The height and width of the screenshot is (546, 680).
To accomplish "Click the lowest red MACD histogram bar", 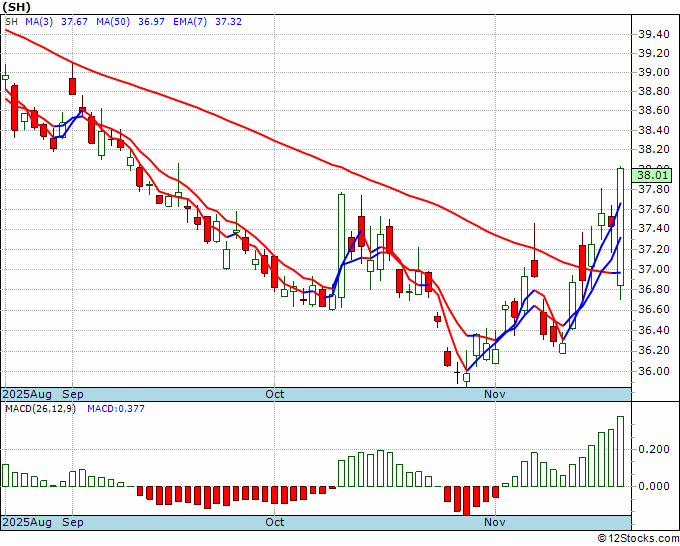I will tap(467, 501).
